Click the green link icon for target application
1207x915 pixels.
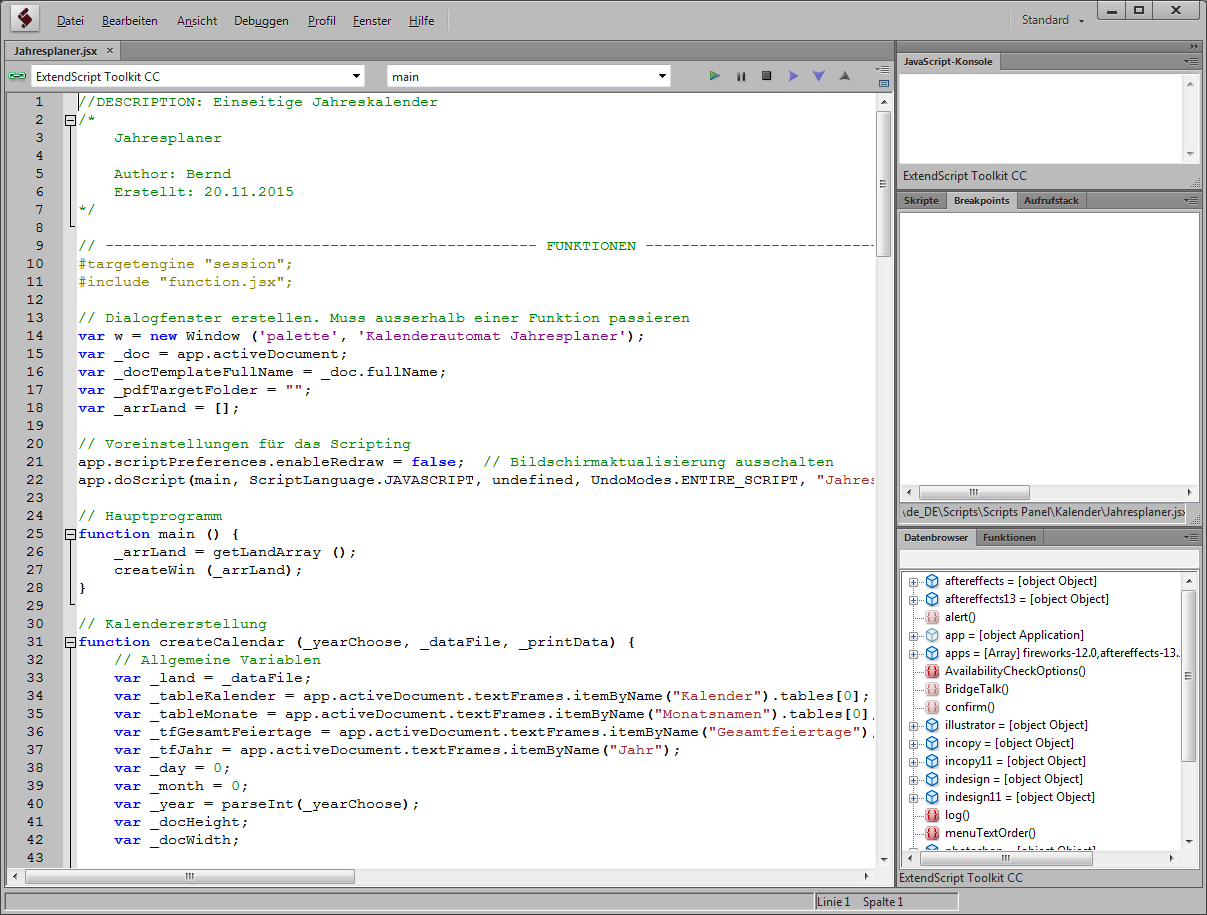[16, 76]
